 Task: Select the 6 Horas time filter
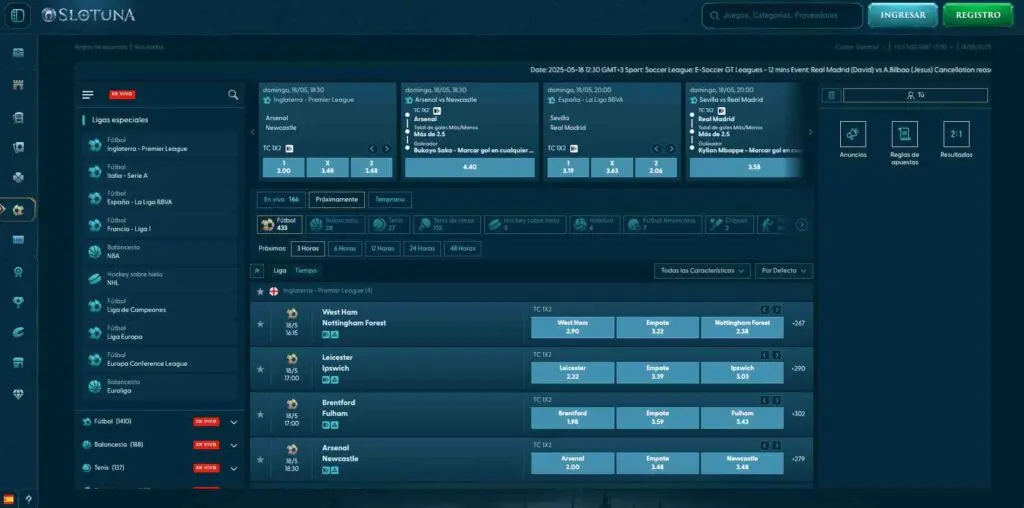click(345, 249)
